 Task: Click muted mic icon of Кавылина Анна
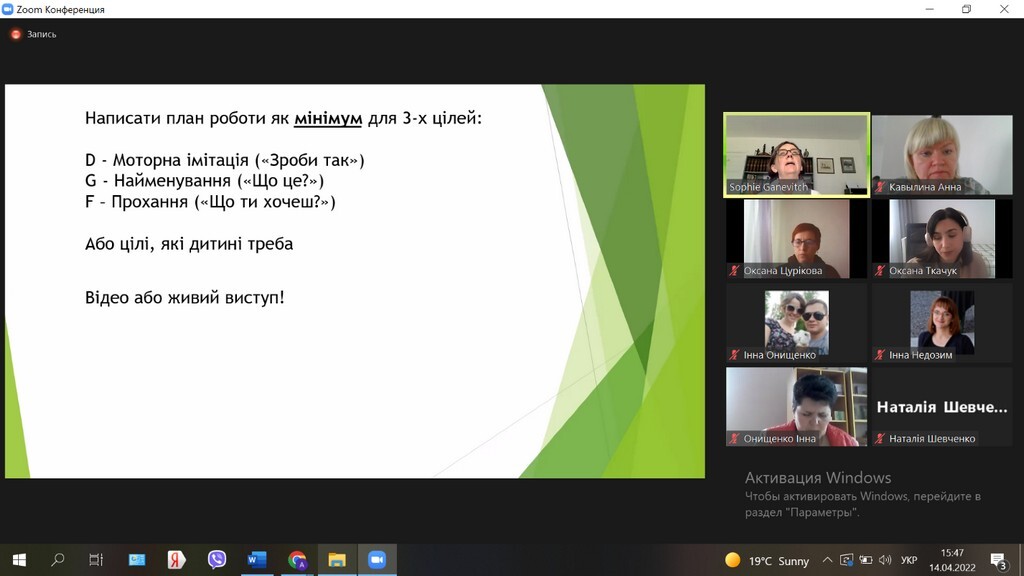(x=880, y=187)
